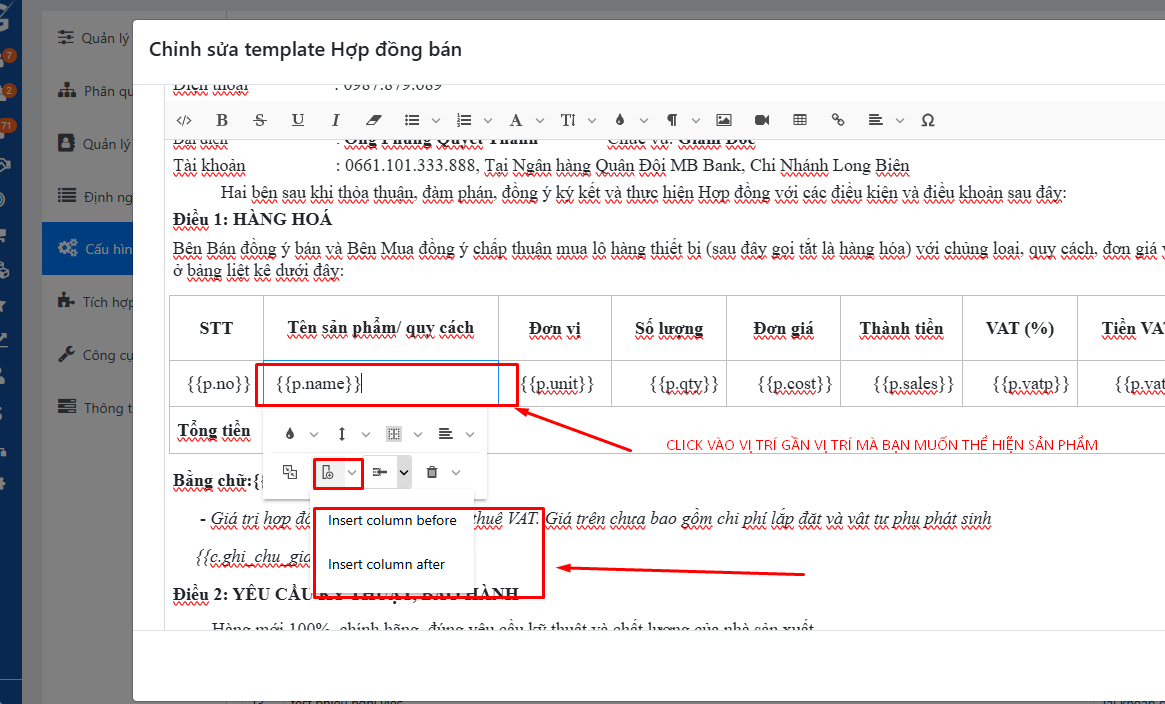Toggle bold formatting
The width and height of the screenshot is (1165, 704).
pyautogui.click(x=222, y=120)
